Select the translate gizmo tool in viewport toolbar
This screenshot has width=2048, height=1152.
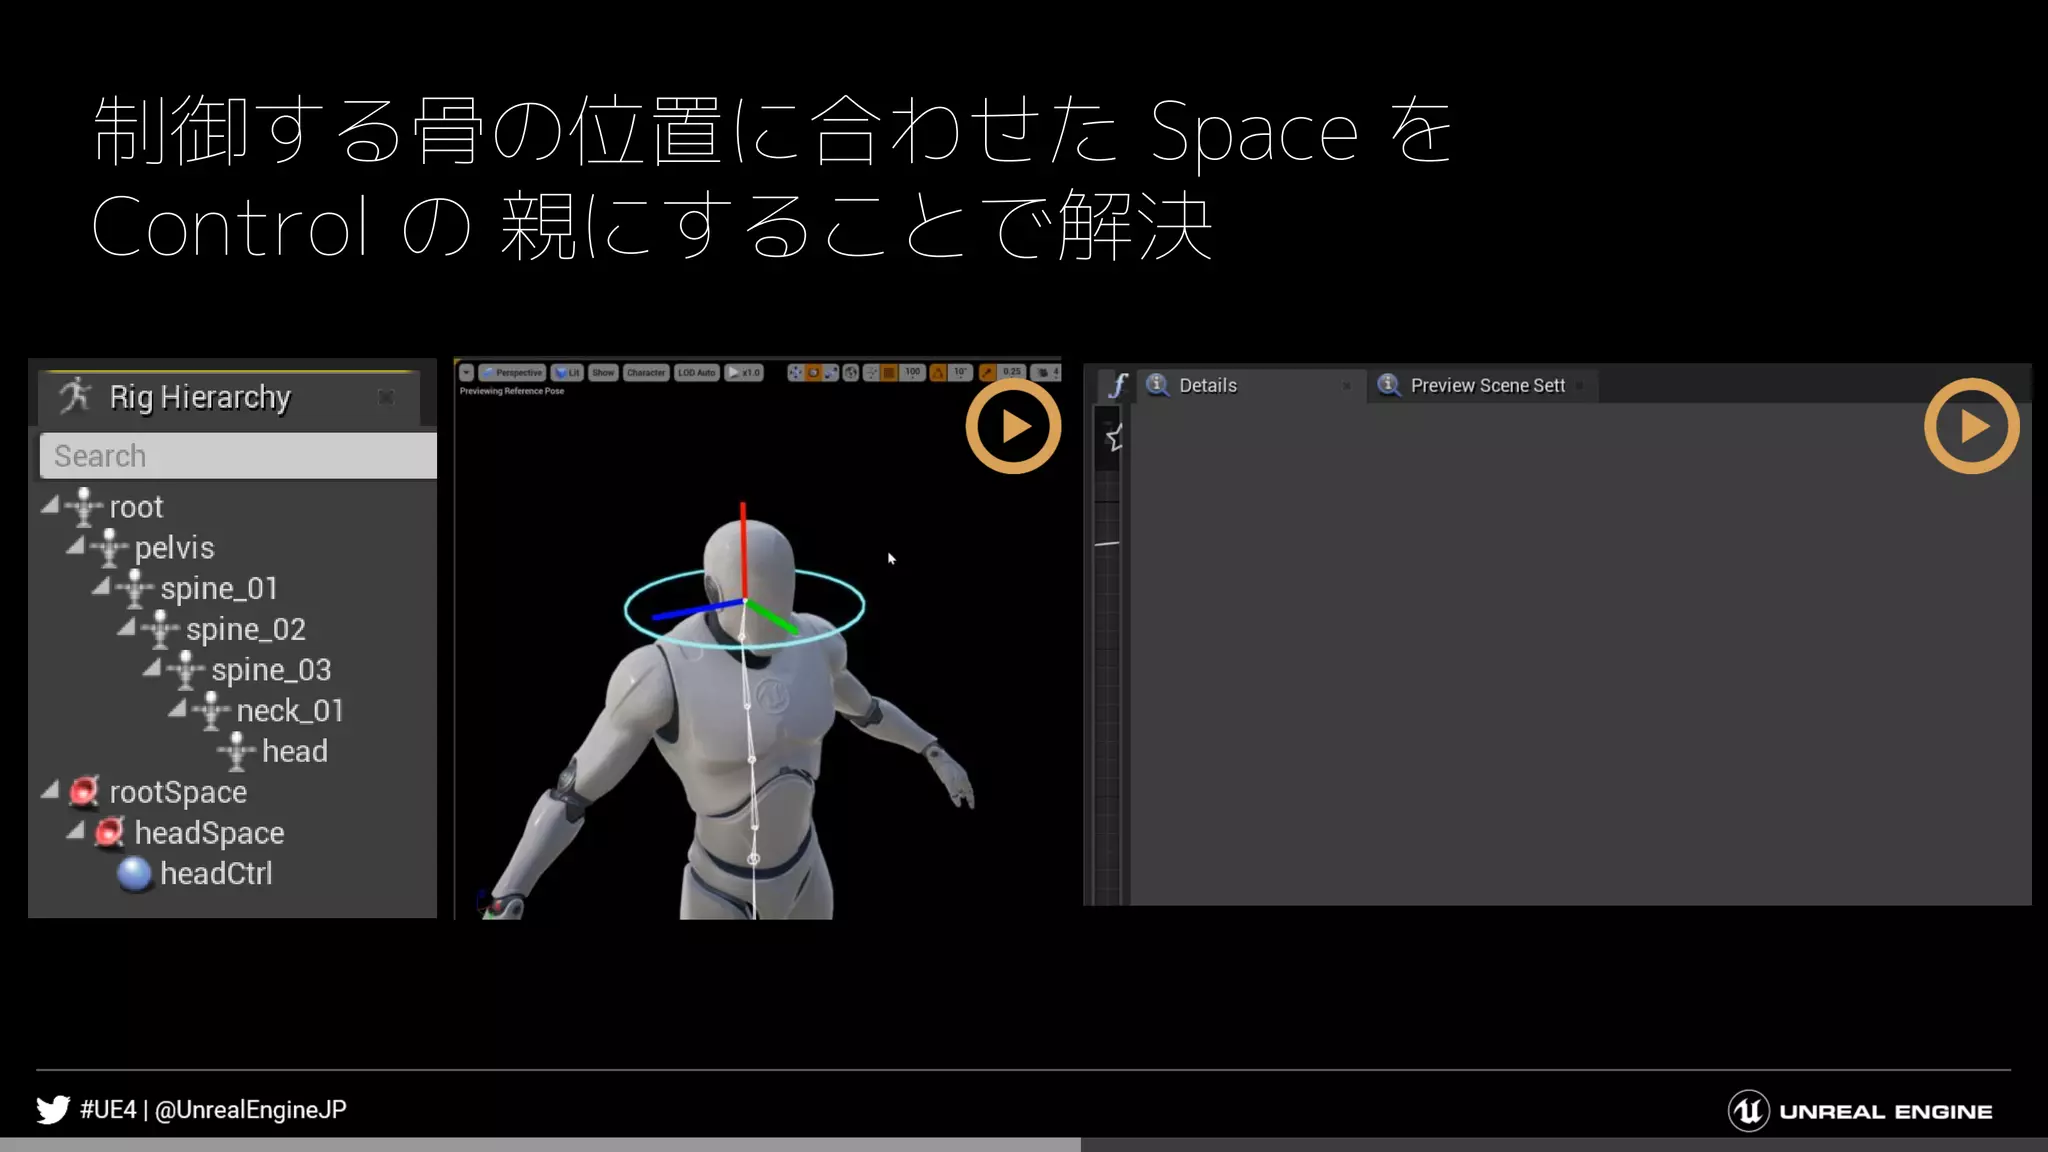coord(796,372)
